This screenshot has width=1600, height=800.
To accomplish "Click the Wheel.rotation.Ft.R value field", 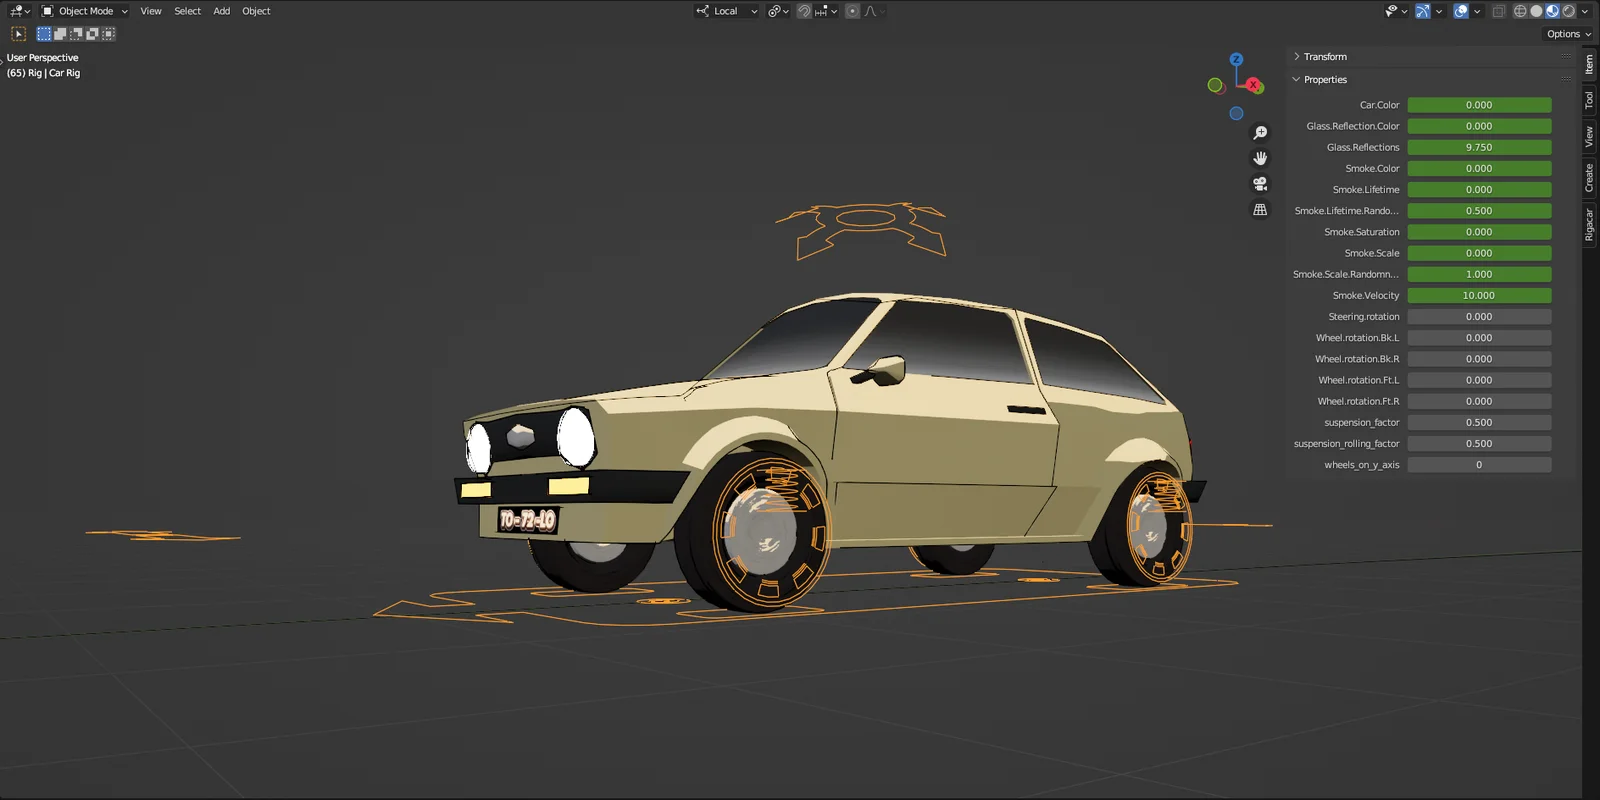I will tap(1479, 401).
